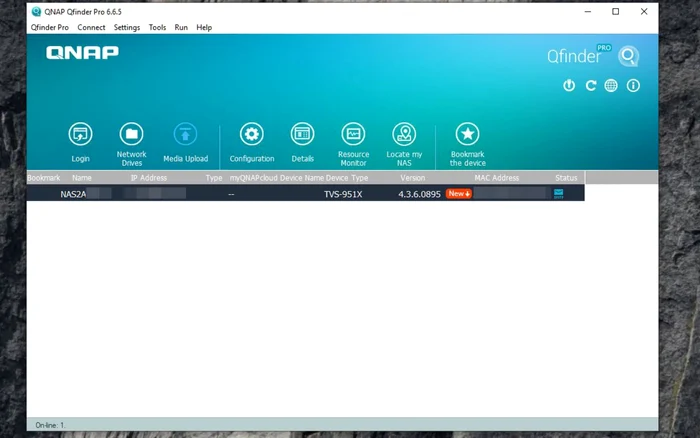
Task: Open the Connect menu
Action: [x=91, y=27]
